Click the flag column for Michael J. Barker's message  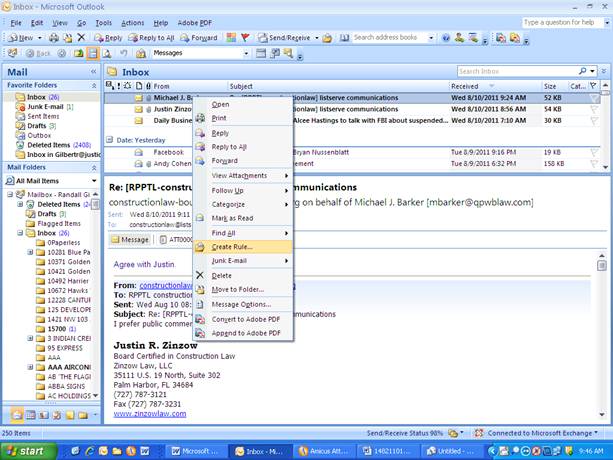point(594,98)
